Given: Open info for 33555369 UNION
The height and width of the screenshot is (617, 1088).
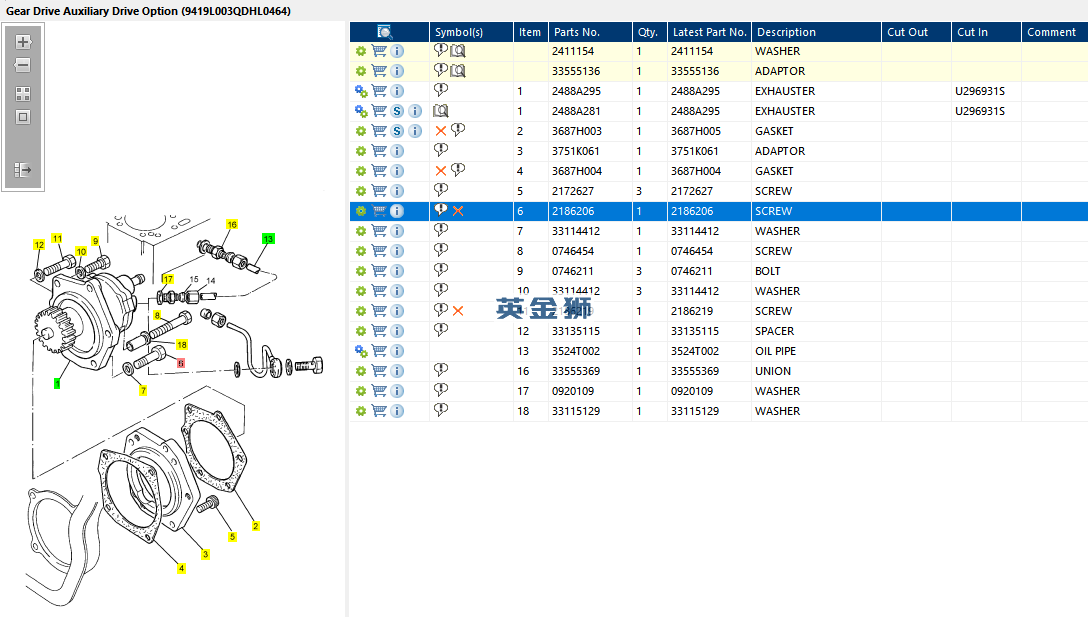Looking at the screenshot, I should [x=397, y=371].
